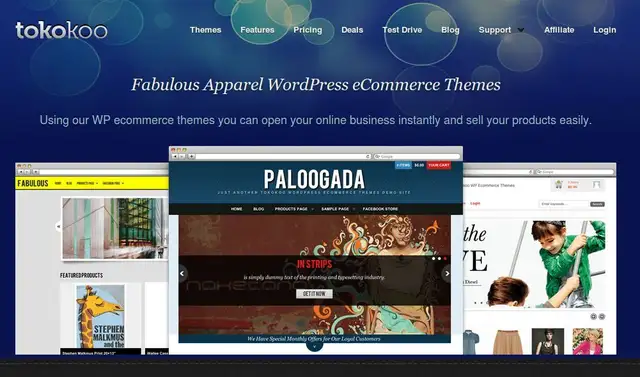Click the PALOOGADA site title

[x=314, y=180]
